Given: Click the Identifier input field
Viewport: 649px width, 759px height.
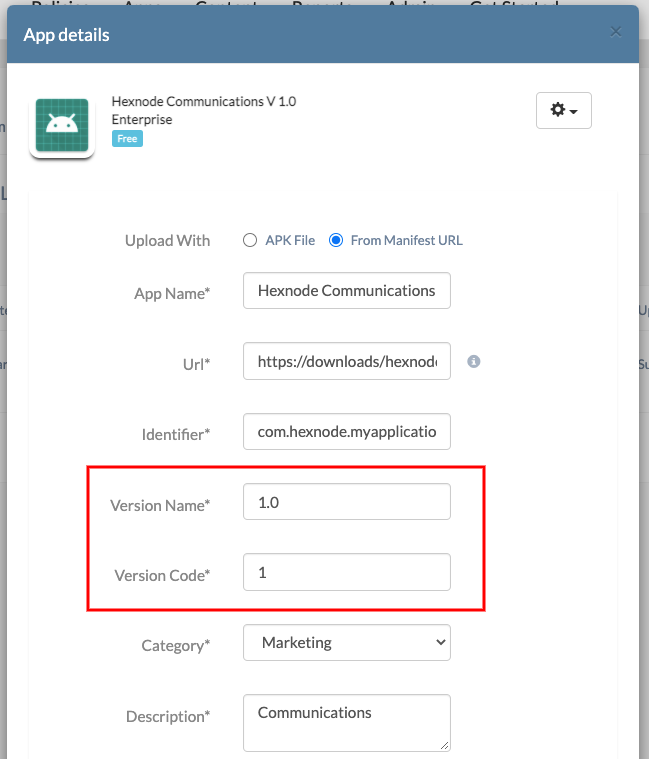Looking at the screenshot, I should pyautogui.click(x=347, y=431).
